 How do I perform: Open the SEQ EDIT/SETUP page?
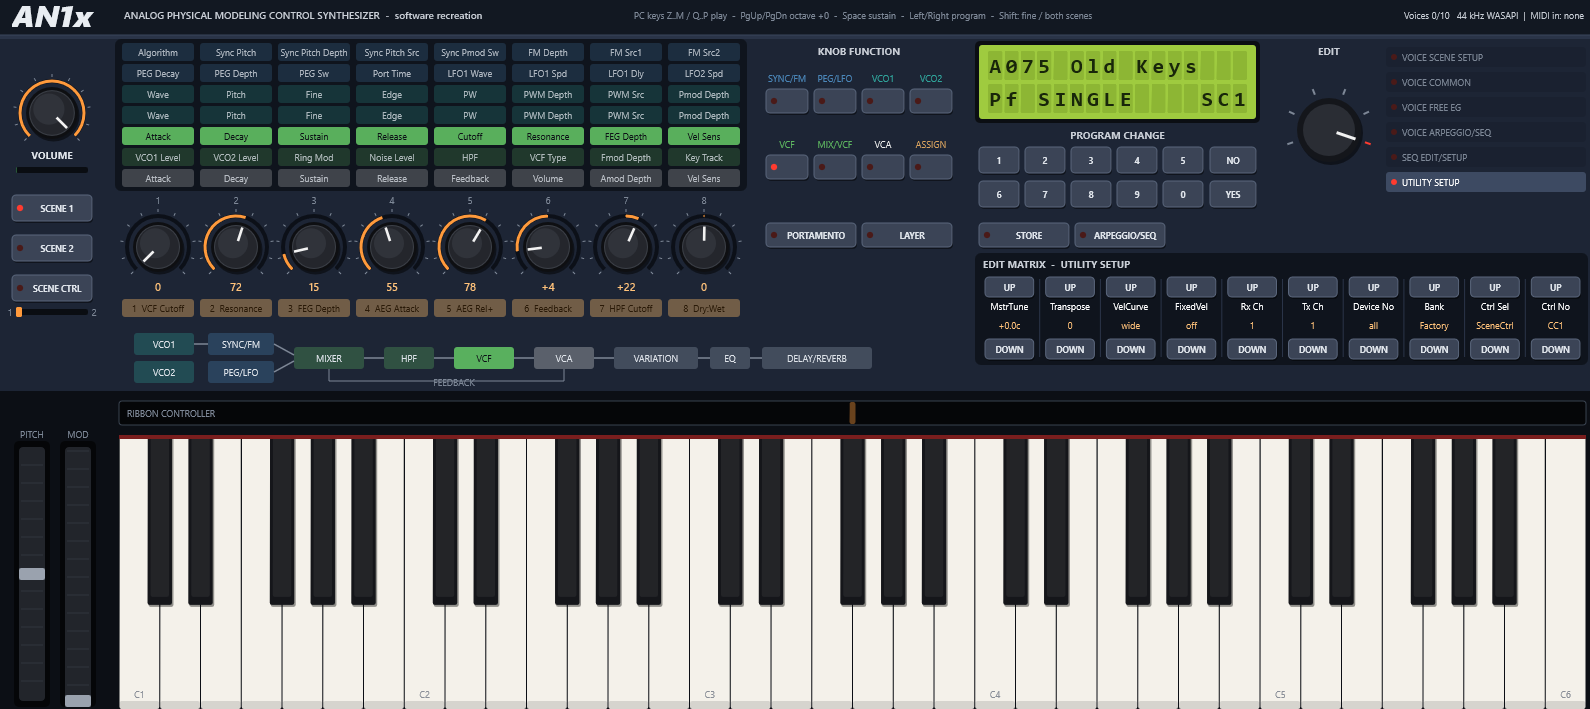click(x=1486, y=157)
